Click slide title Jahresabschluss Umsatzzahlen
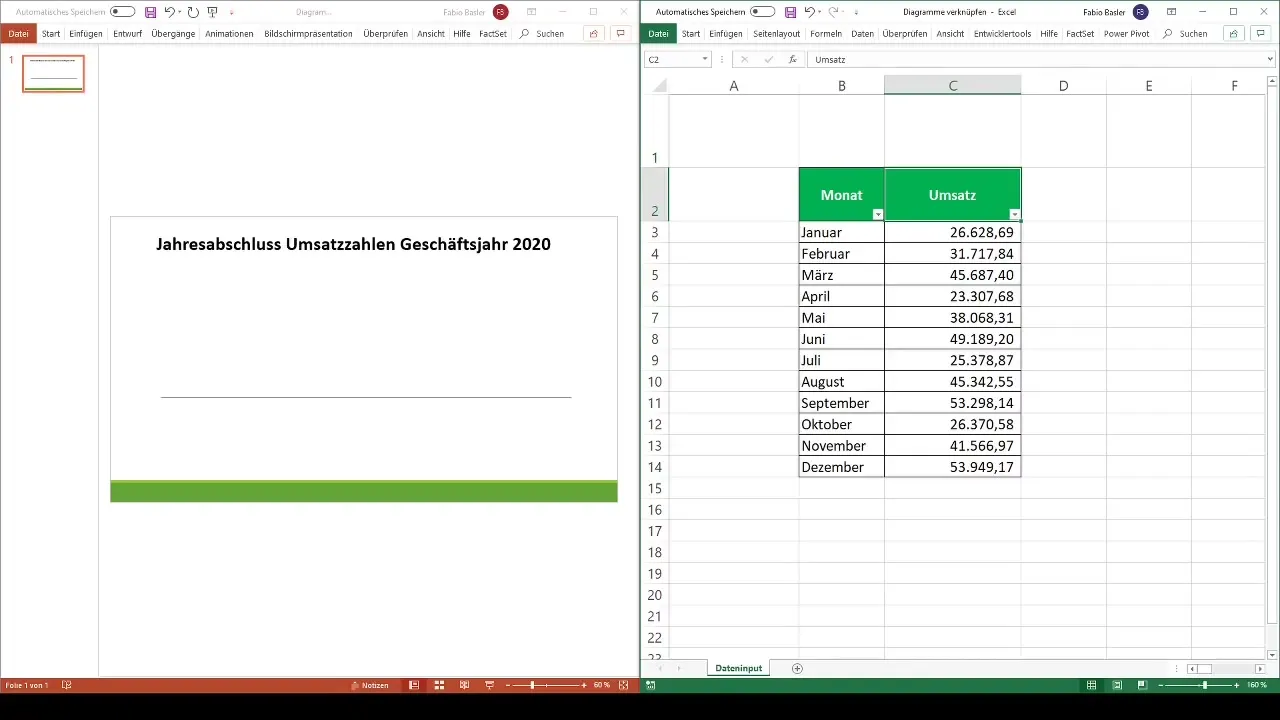The image size is (1280, 720). point(354,244)
